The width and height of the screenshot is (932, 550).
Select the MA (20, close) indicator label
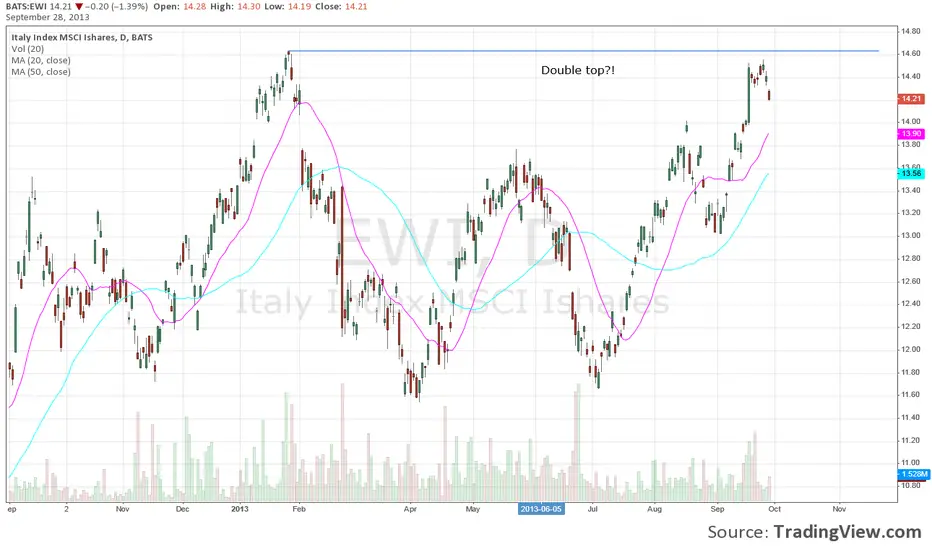click(41, 60)
